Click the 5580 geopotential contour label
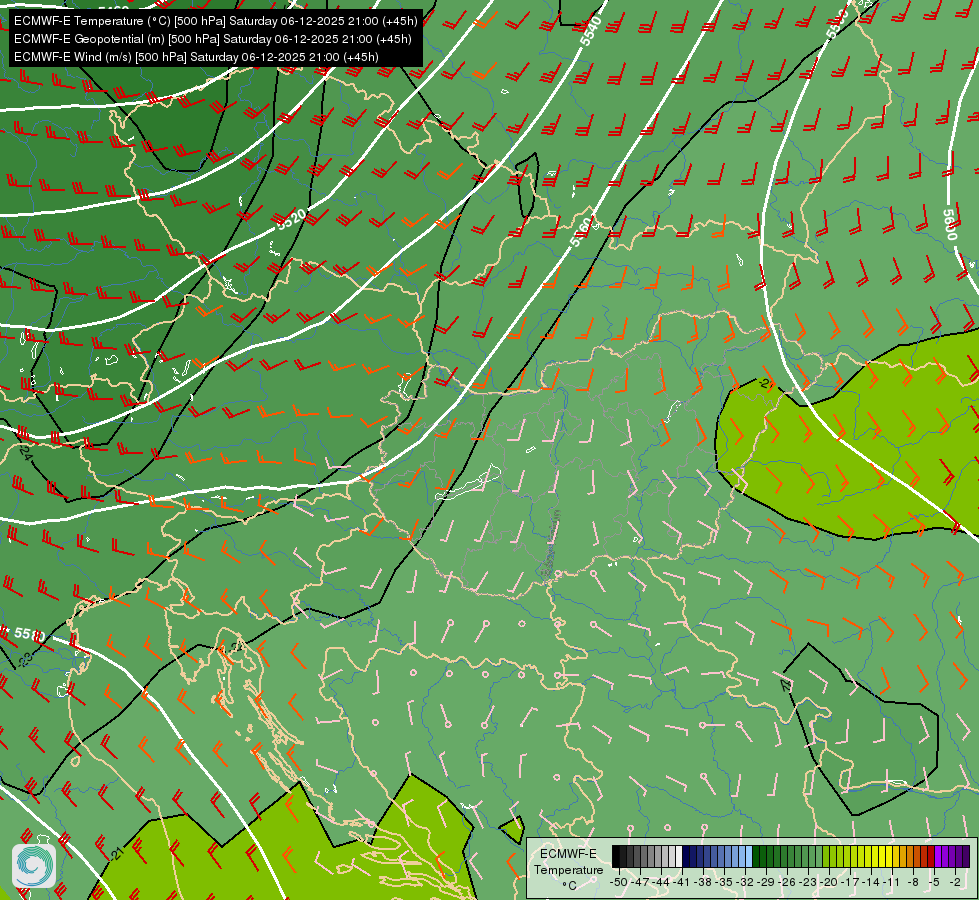This screenshot has width=979, height=900. click(x=29, y=635)
